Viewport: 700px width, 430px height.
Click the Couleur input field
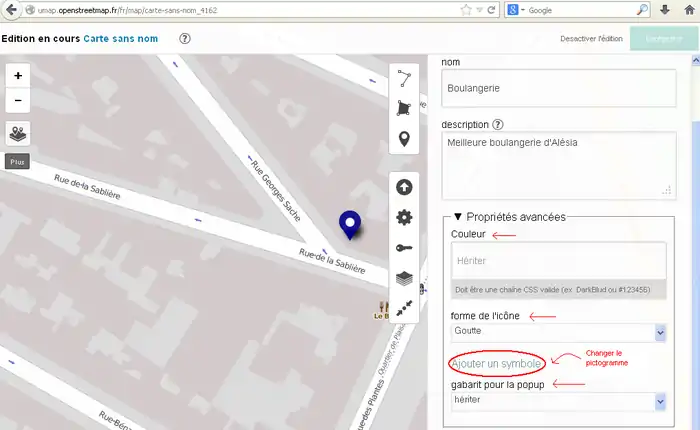pyautogui.click(x=558, y=260)
